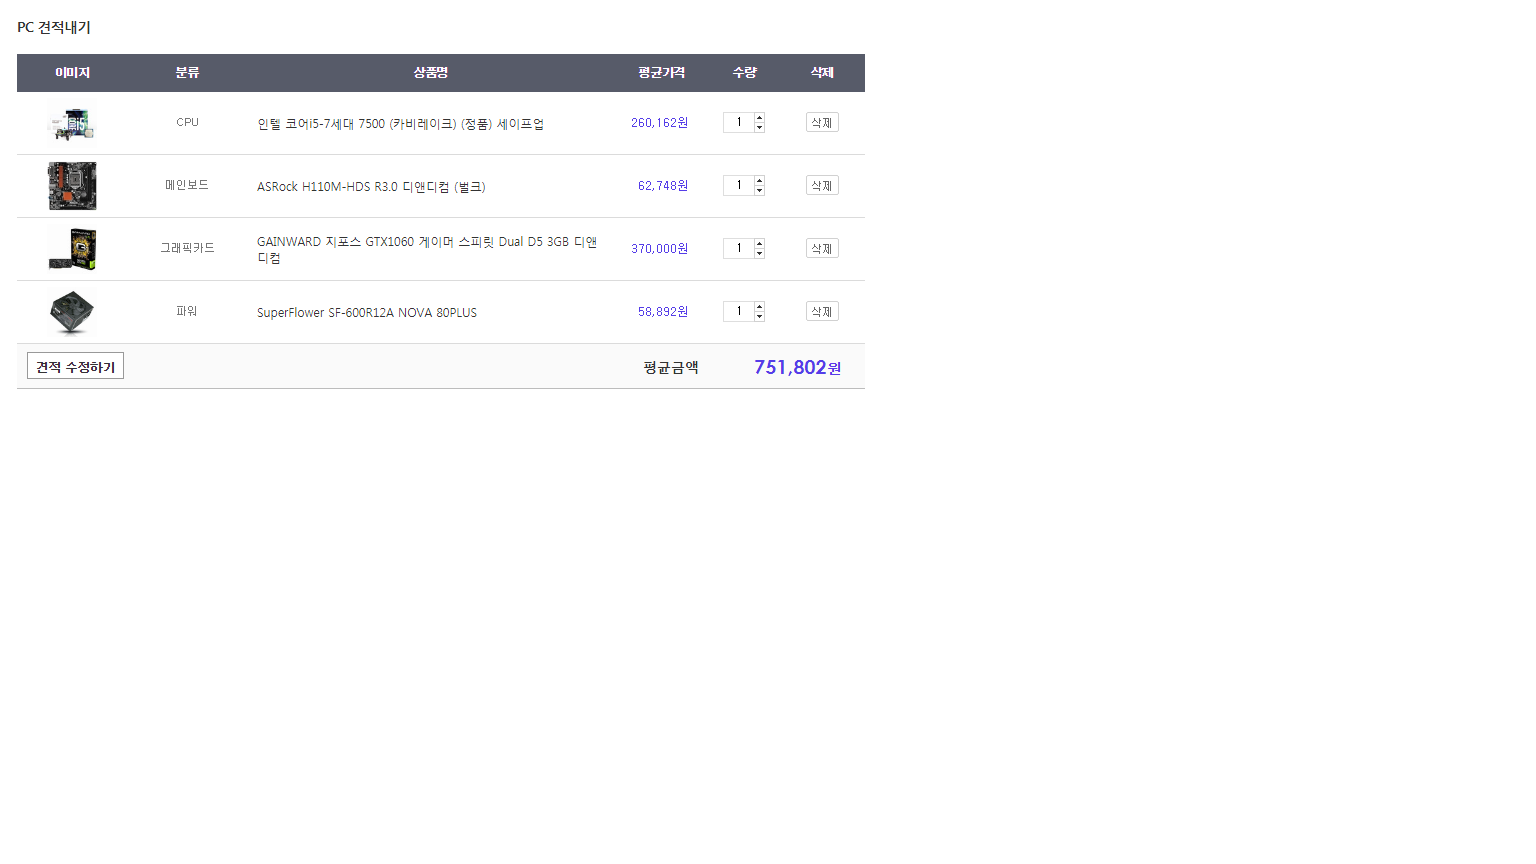Increase quantity for the ASRock motherboard row
This screenshot has width=1536, height=864.
click(x=759, y=181)
